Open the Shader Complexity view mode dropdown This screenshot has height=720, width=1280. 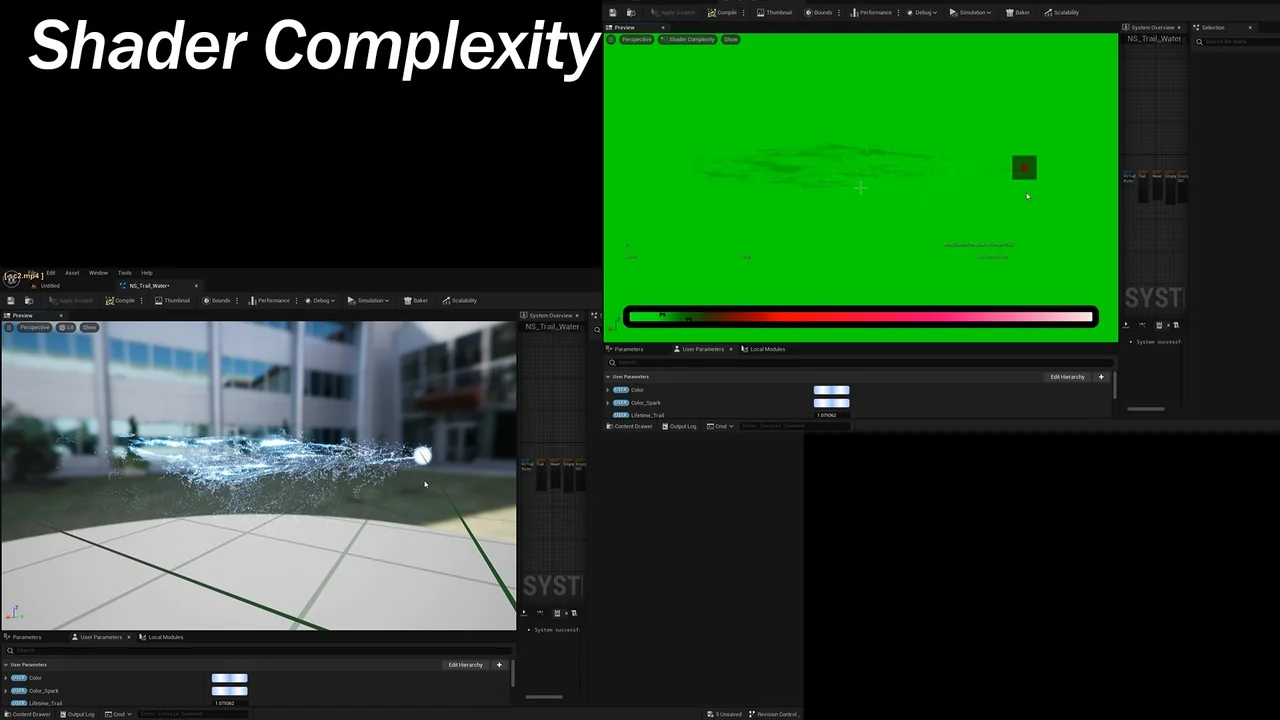[x=688, y=39]
